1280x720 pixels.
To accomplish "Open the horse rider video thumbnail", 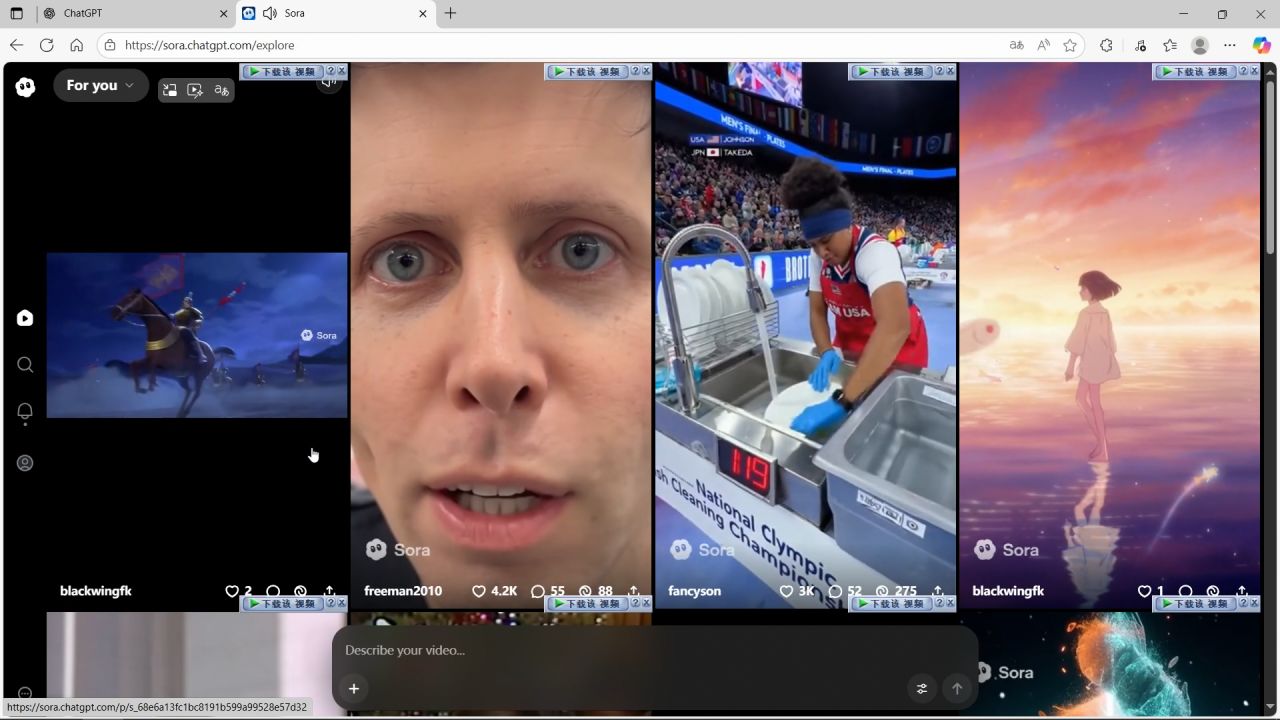I will 197,335.
